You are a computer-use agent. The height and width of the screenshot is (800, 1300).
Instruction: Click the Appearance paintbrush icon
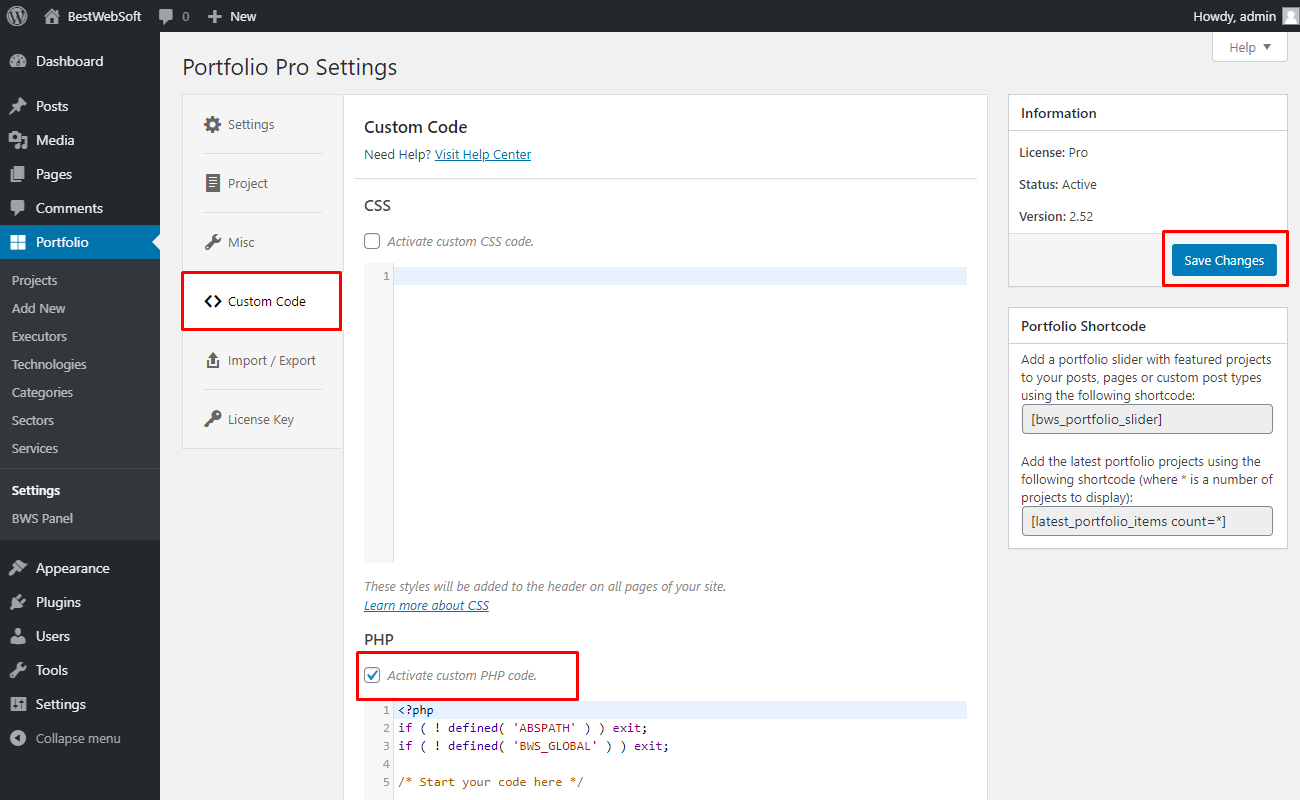point(18,568)
